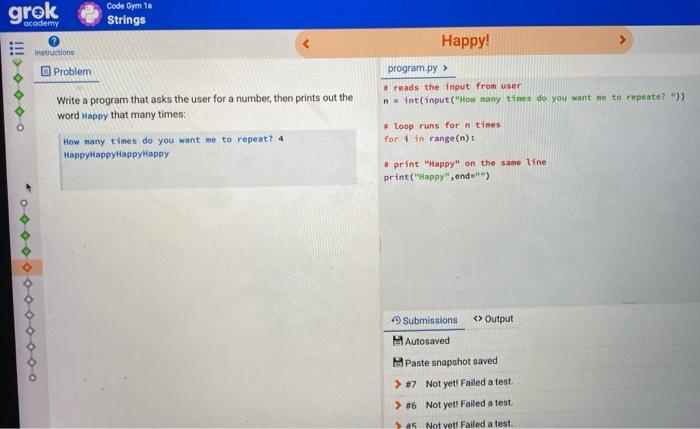Place cursor on print("Happy",end="") line
The height and width of the screenshot is (429, 700).
click(x=437, y=176)
